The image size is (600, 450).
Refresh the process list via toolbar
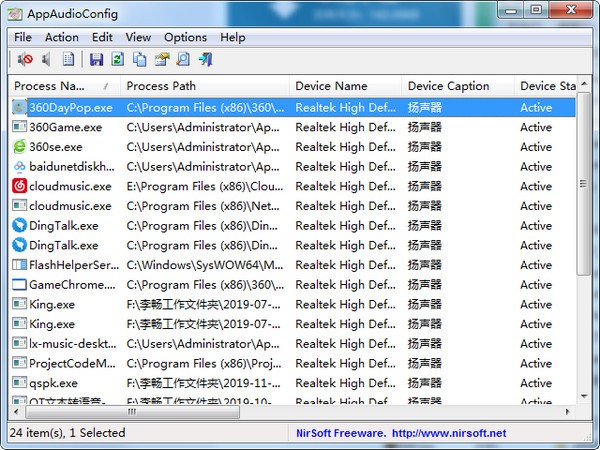tap(118, 60)
